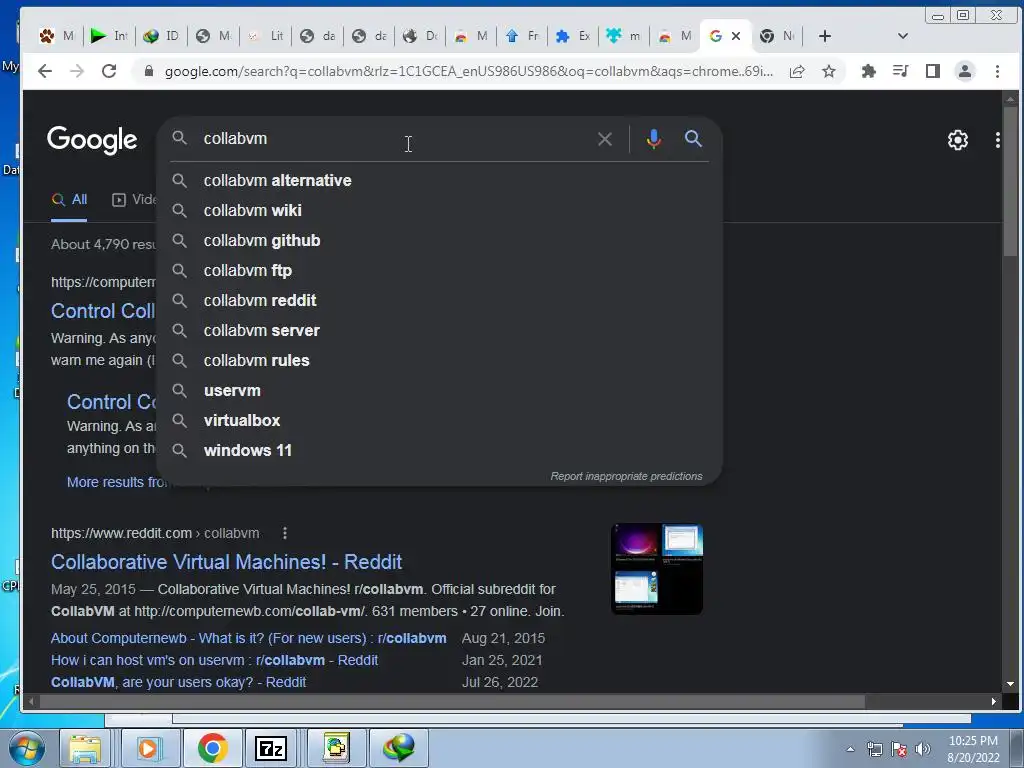Open Google quick settings gear icon

(957, 140)
